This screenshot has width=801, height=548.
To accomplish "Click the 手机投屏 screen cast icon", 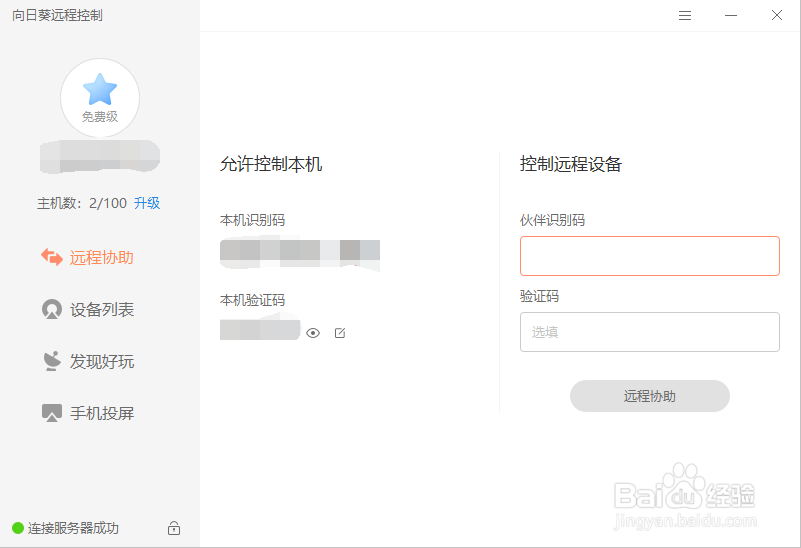I will [x=52, y=413].
